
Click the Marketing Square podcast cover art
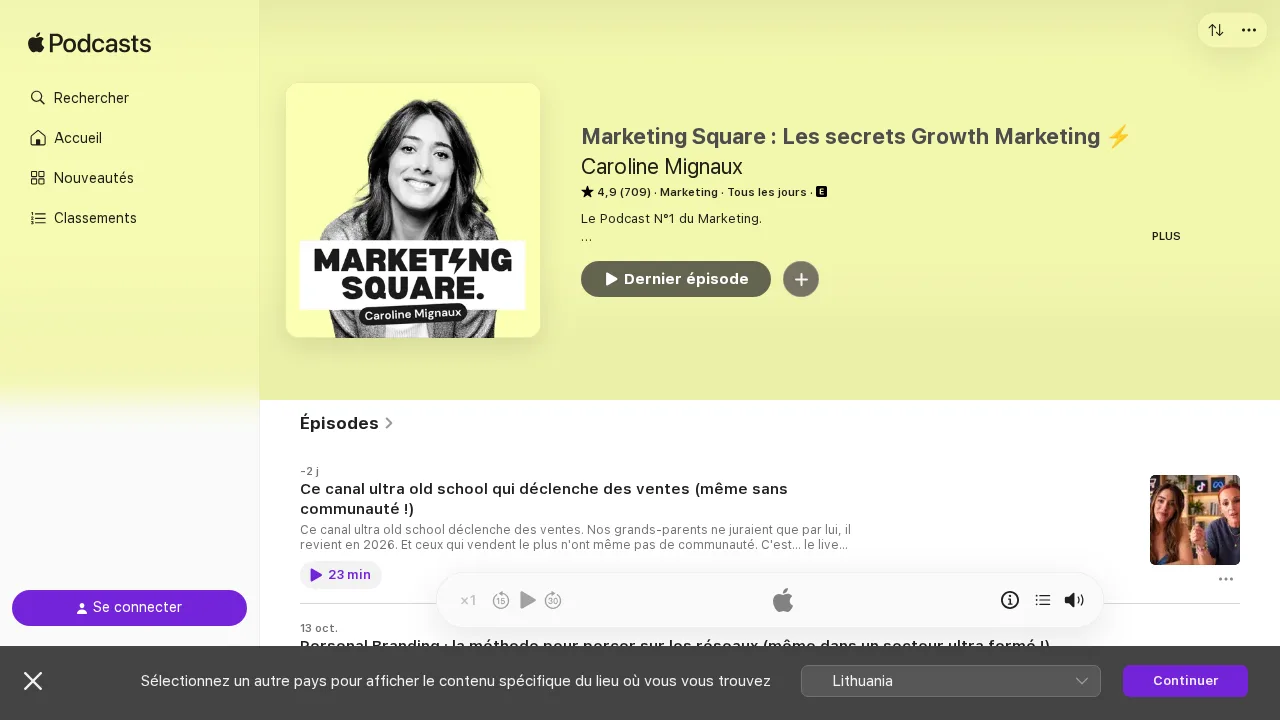tap(413, 210)
